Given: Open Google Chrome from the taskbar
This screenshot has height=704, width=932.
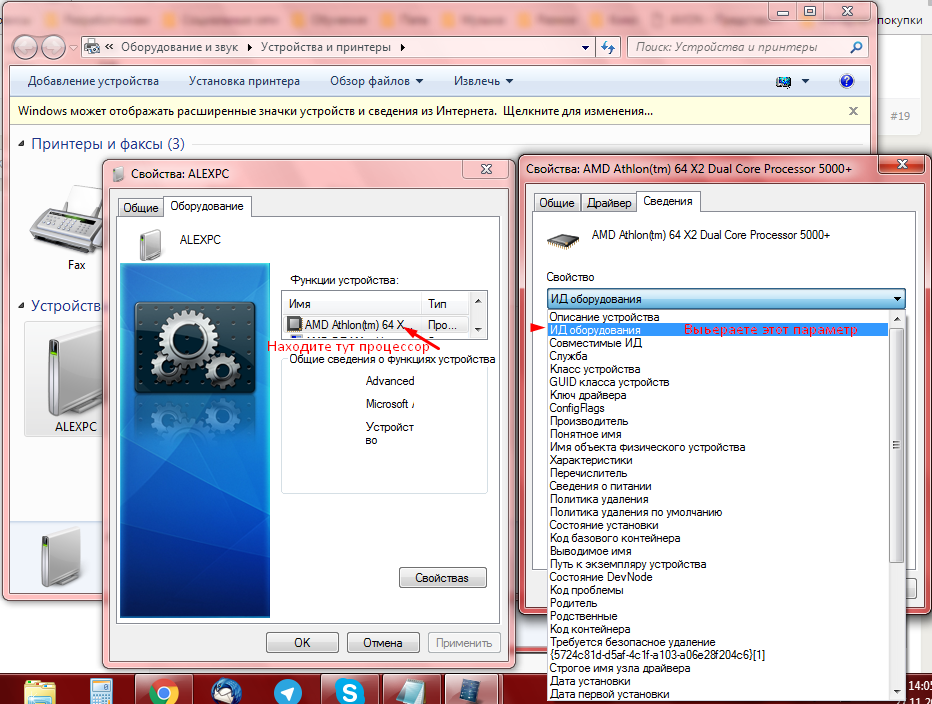Looking at the screenshot, I should [164, 692].
